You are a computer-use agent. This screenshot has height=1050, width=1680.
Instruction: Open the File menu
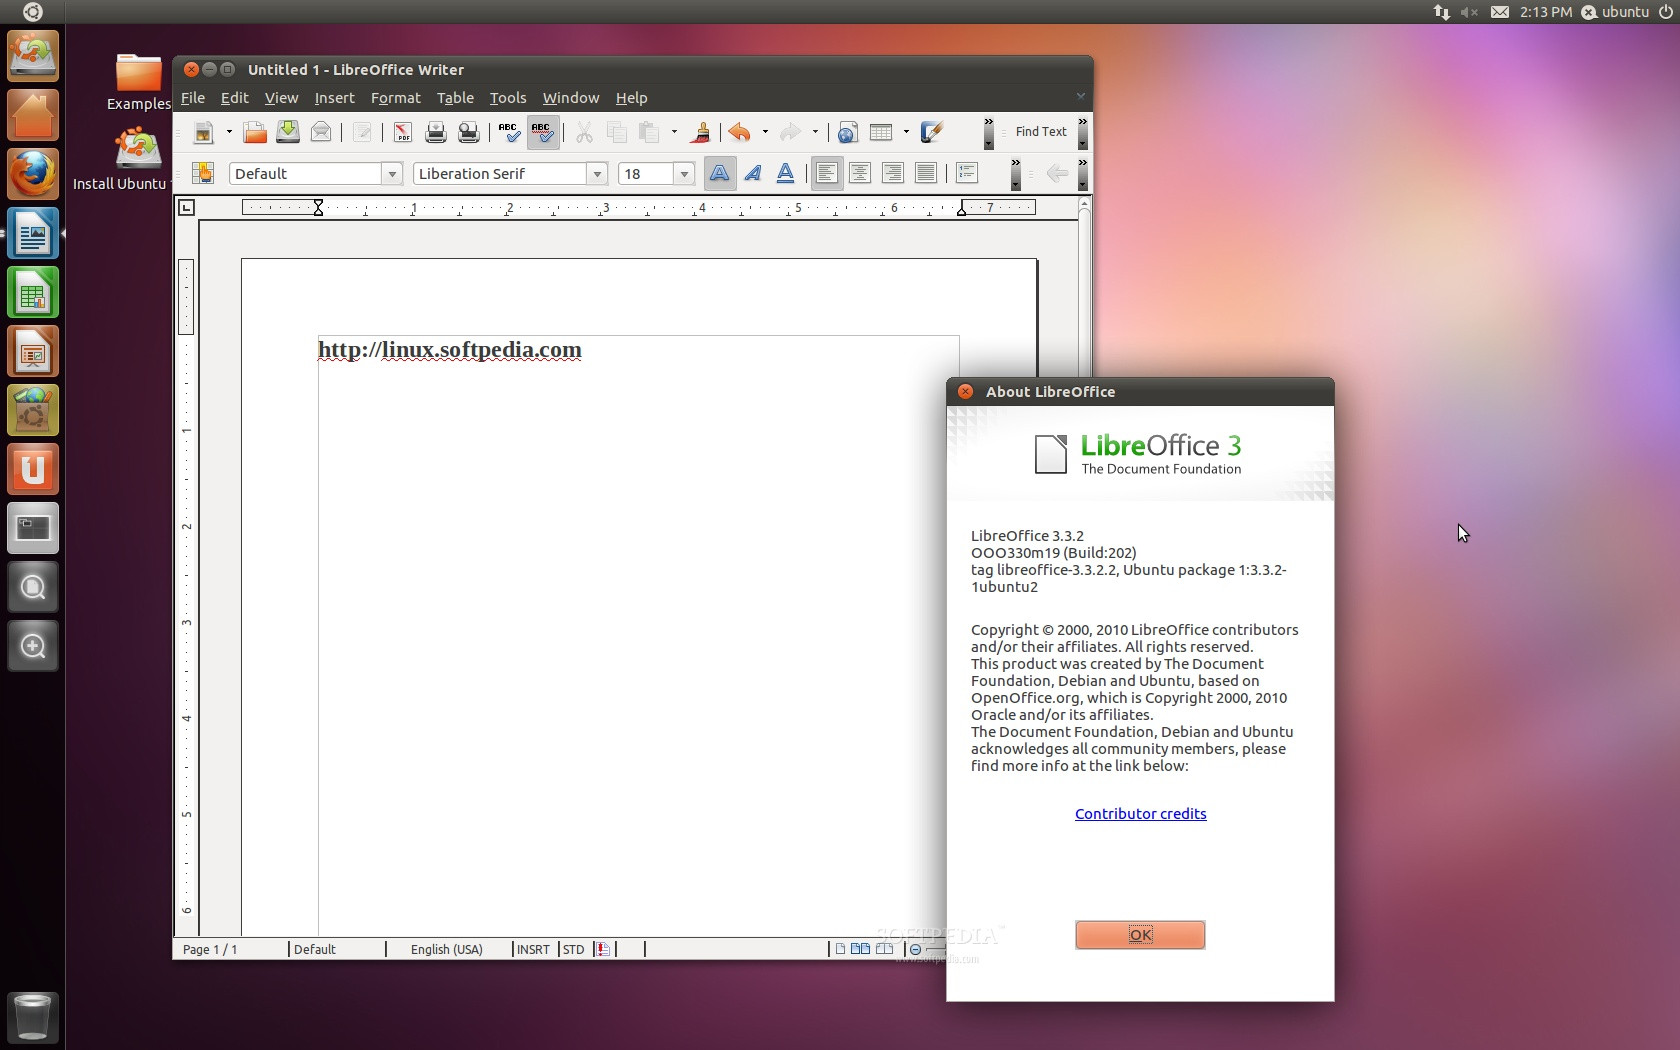pos(193,98)
